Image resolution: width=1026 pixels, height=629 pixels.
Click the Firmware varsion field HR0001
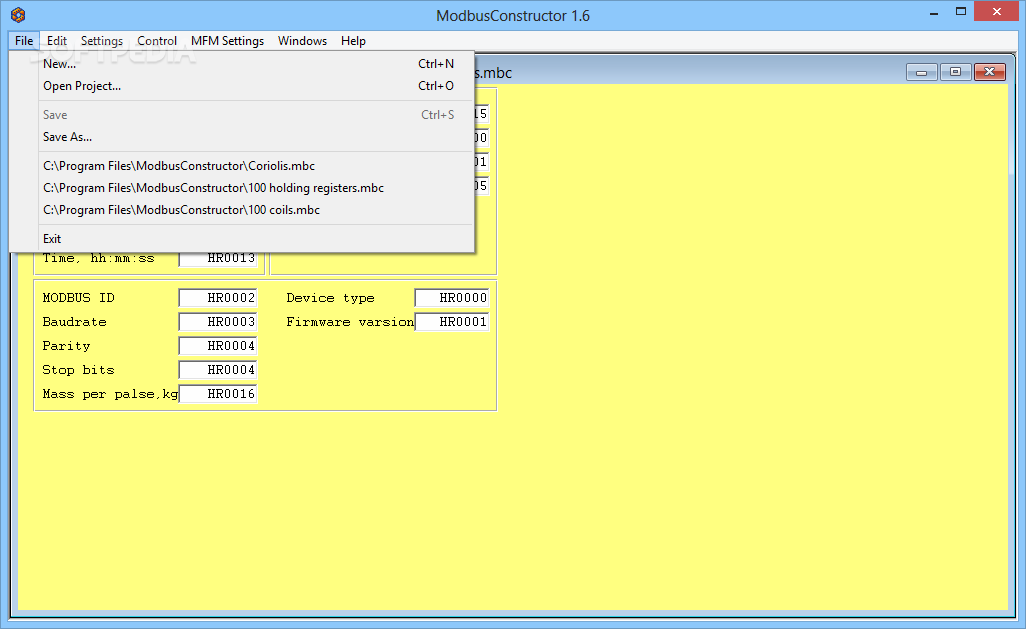pos(452,322)
